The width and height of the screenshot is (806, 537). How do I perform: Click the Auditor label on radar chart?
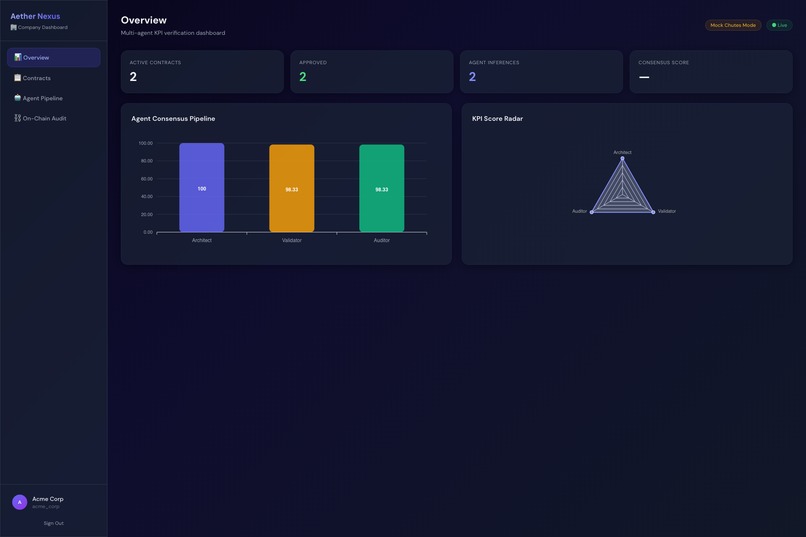click(579, 211)
